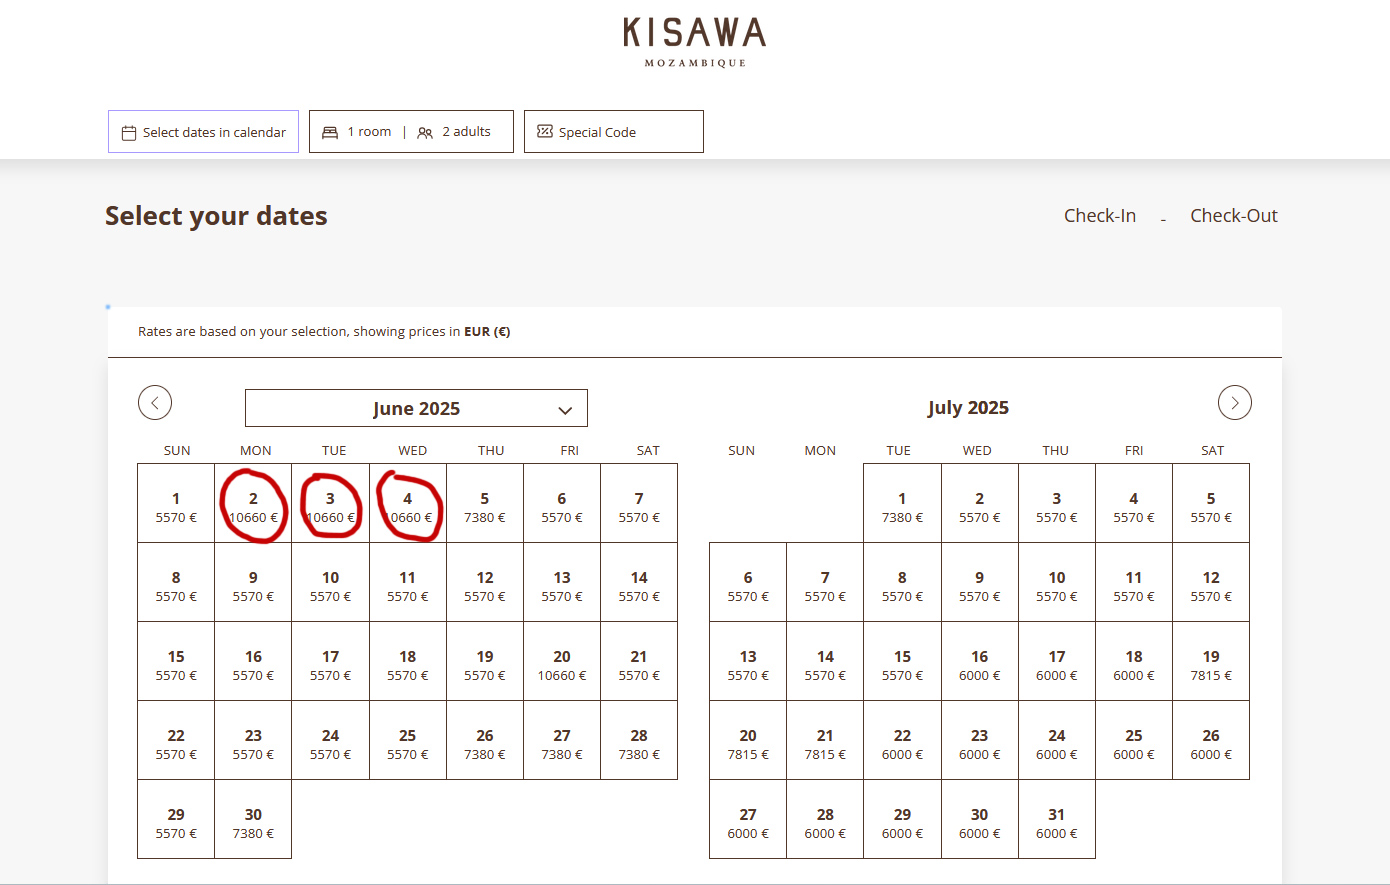The height and width of the screenshot is (885, 1390).
Task: Choose July 31 in the calendar
Action: point(1057,822)
